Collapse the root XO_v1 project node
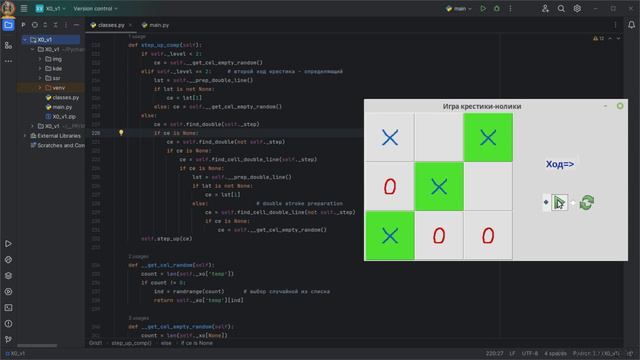Viewport: 640px width, 360px height. [25, 40]
